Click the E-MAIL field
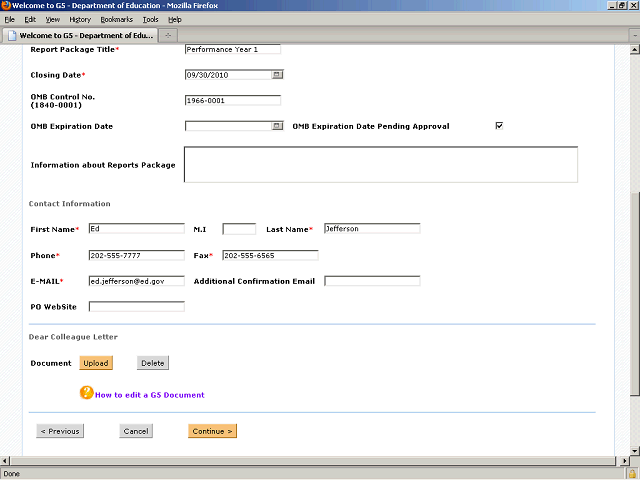The width and height of the screenshot is (640, 480). 137,281
